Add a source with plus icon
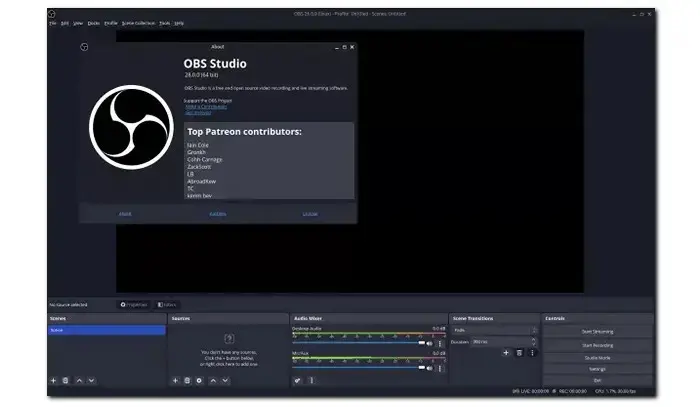700x407 pixels. (175, 380)
